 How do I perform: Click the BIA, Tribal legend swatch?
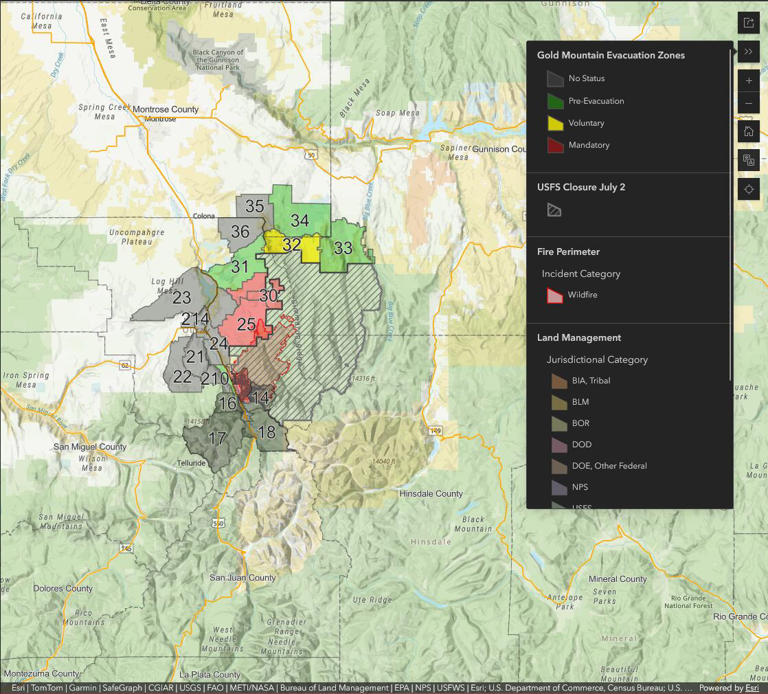(x=559, y=381)
